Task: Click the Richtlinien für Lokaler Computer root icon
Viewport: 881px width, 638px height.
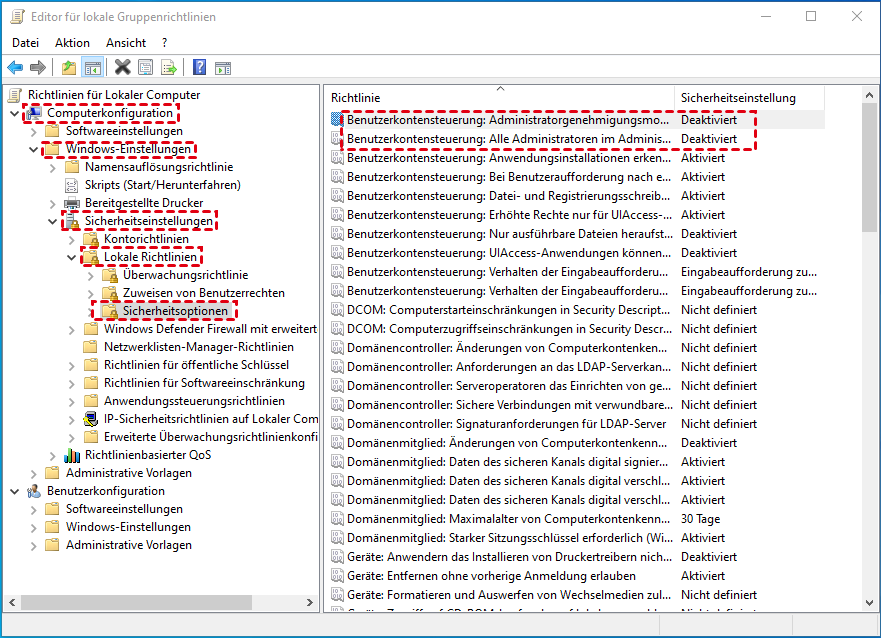Action: pyautogui.click(x=15, y=95)
